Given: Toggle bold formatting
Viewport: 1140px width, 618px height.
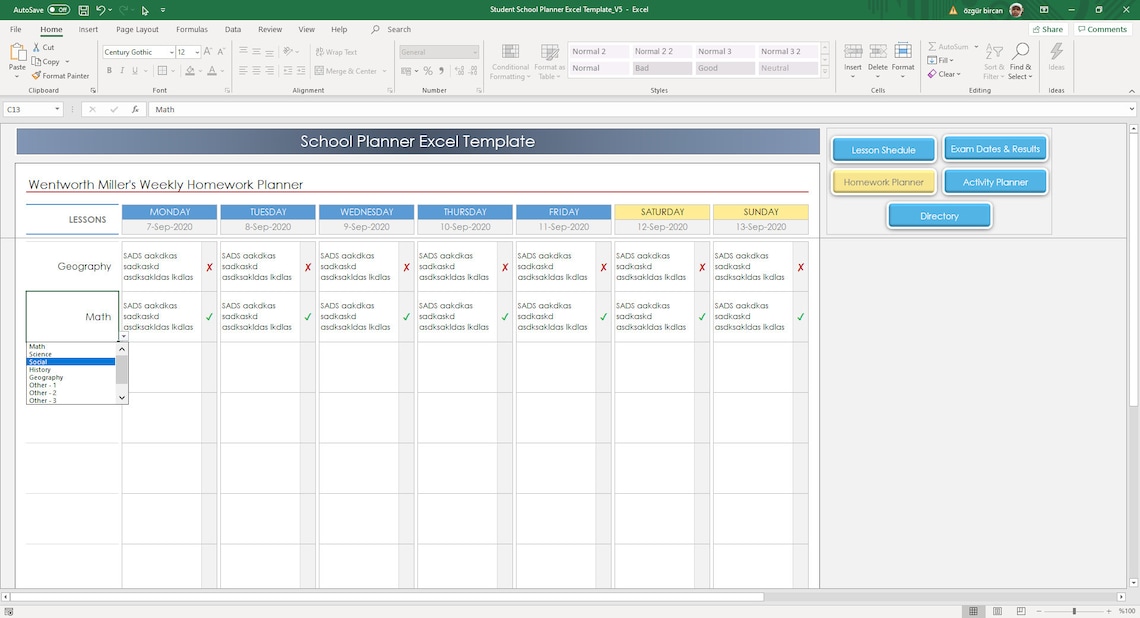Looking at the screenshot, I should pyautogui.click(x=109, y=70).
